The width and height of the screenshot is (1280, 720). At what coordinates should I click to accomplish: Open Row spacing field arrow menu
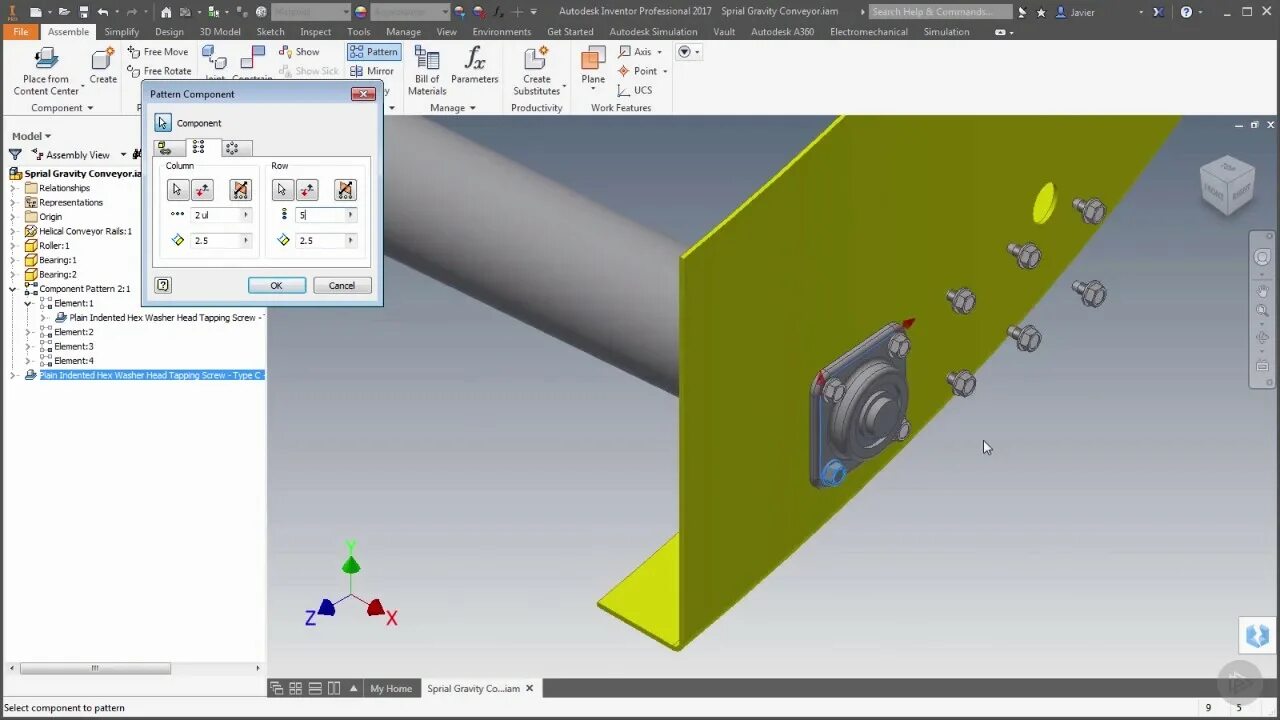(x=350, y=241)
